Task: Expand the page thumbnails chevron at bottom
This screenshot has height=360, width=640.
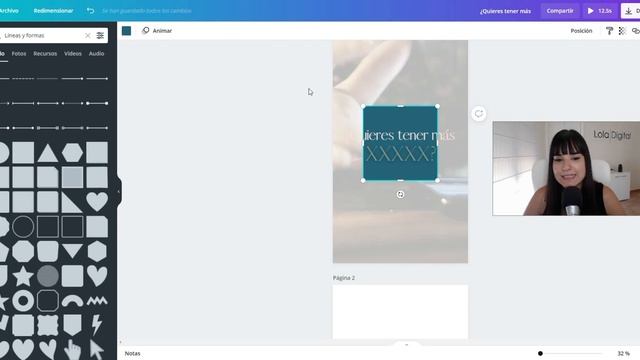Action: coord(407,345)
